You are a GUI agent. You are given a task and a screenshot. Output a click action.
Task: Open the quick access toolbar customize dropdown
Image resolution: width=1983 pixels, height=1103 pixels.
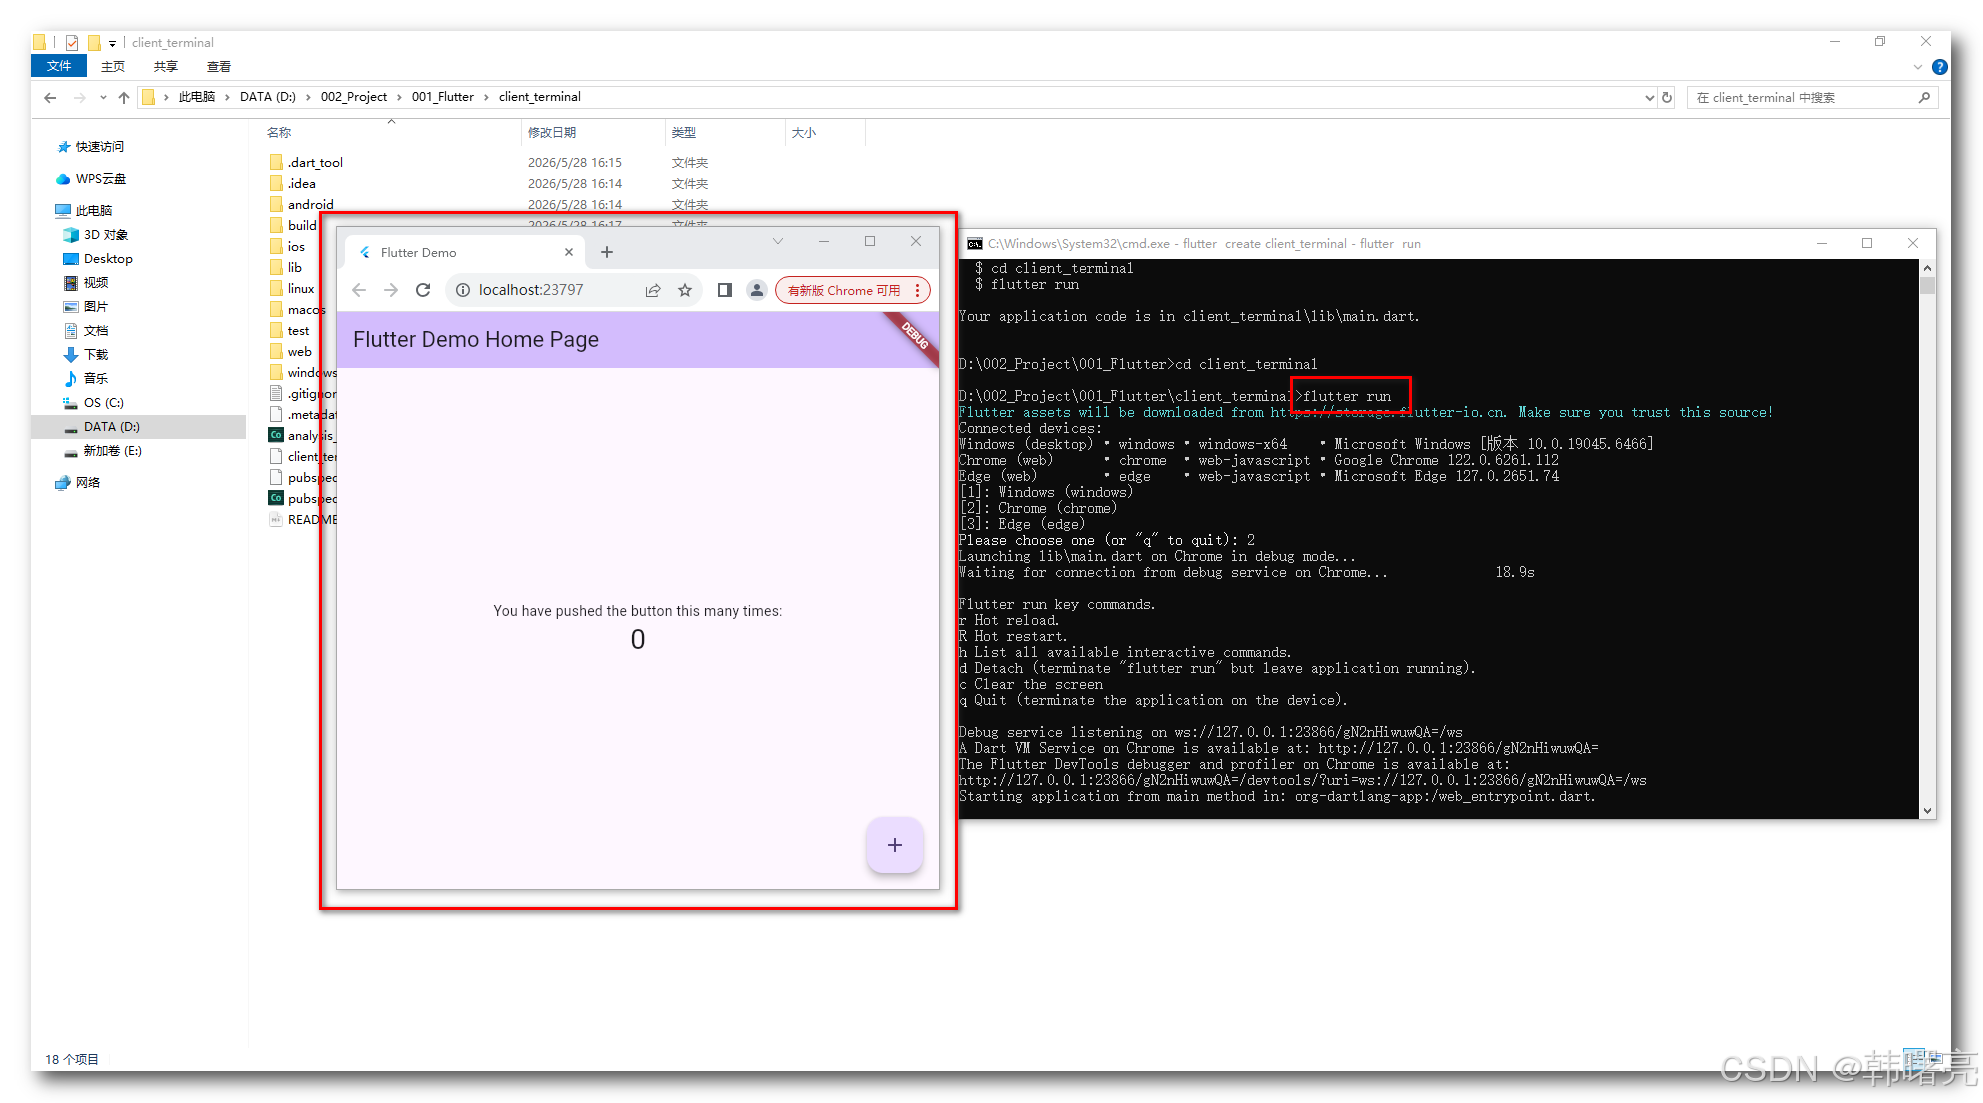click(x=112, y=43)
